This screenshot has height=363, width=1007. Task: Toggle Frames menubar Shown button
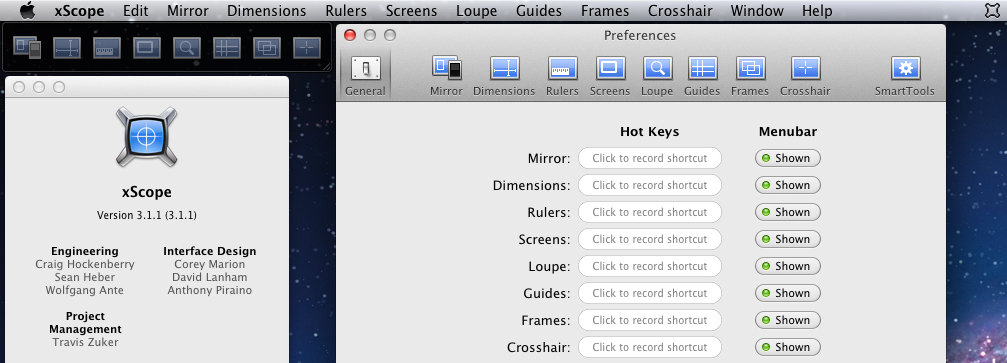click(787, 320)
